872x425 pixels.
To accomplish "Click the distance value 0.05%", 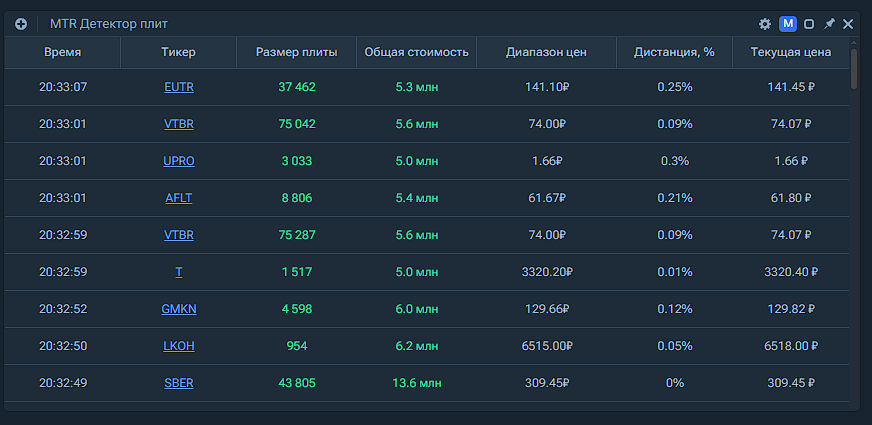I will click(675, 346).
